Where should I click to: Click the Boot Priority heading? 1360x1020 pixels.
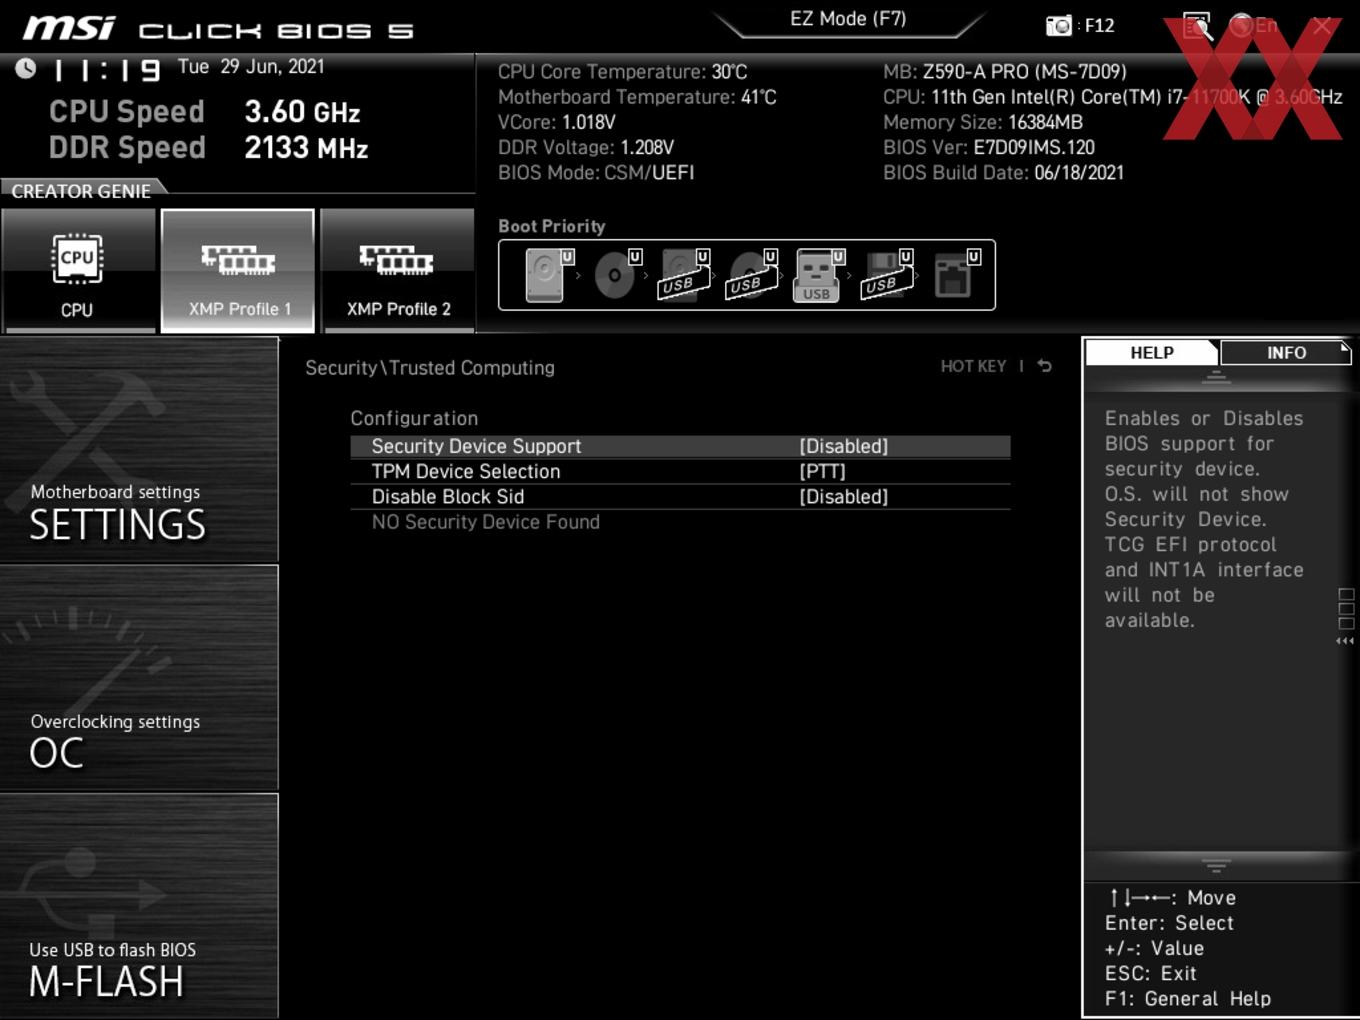tap(552, 226)
